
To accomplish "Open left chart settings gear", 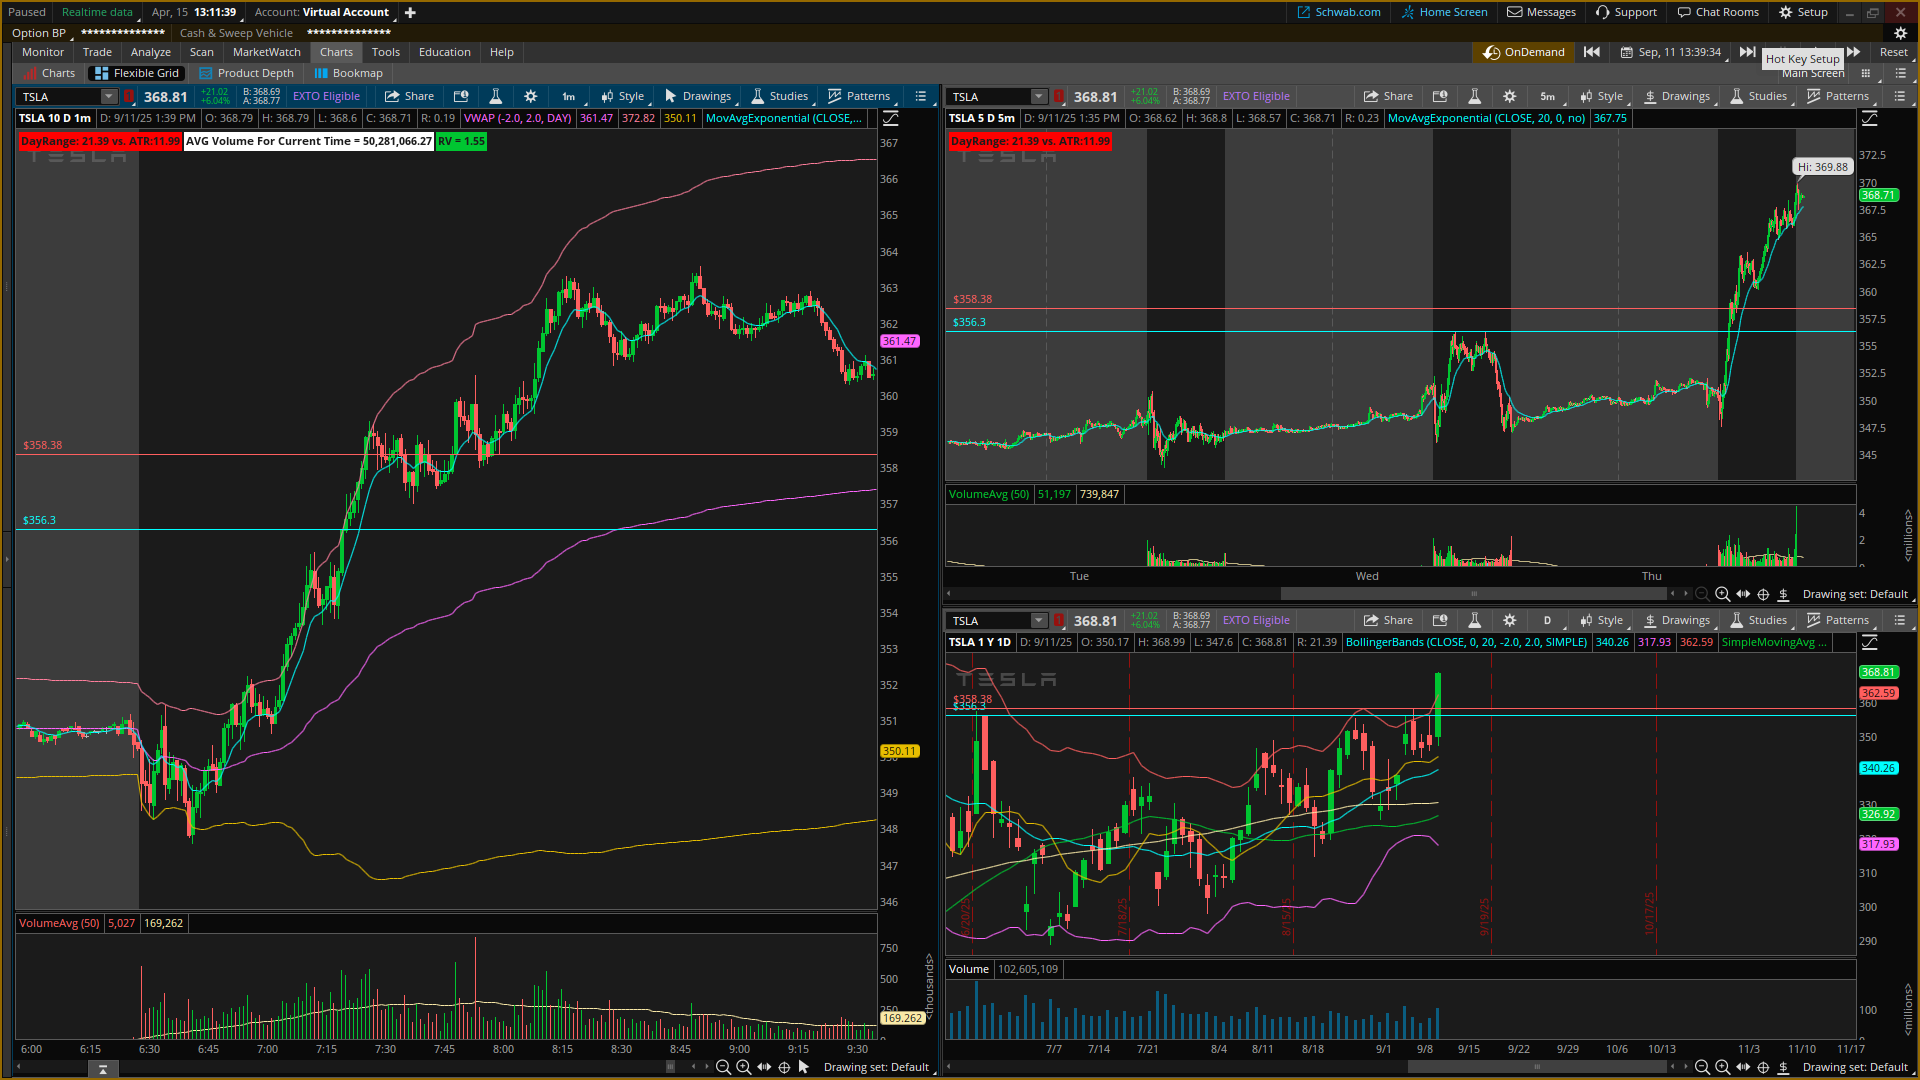I will tap(531, 97).
